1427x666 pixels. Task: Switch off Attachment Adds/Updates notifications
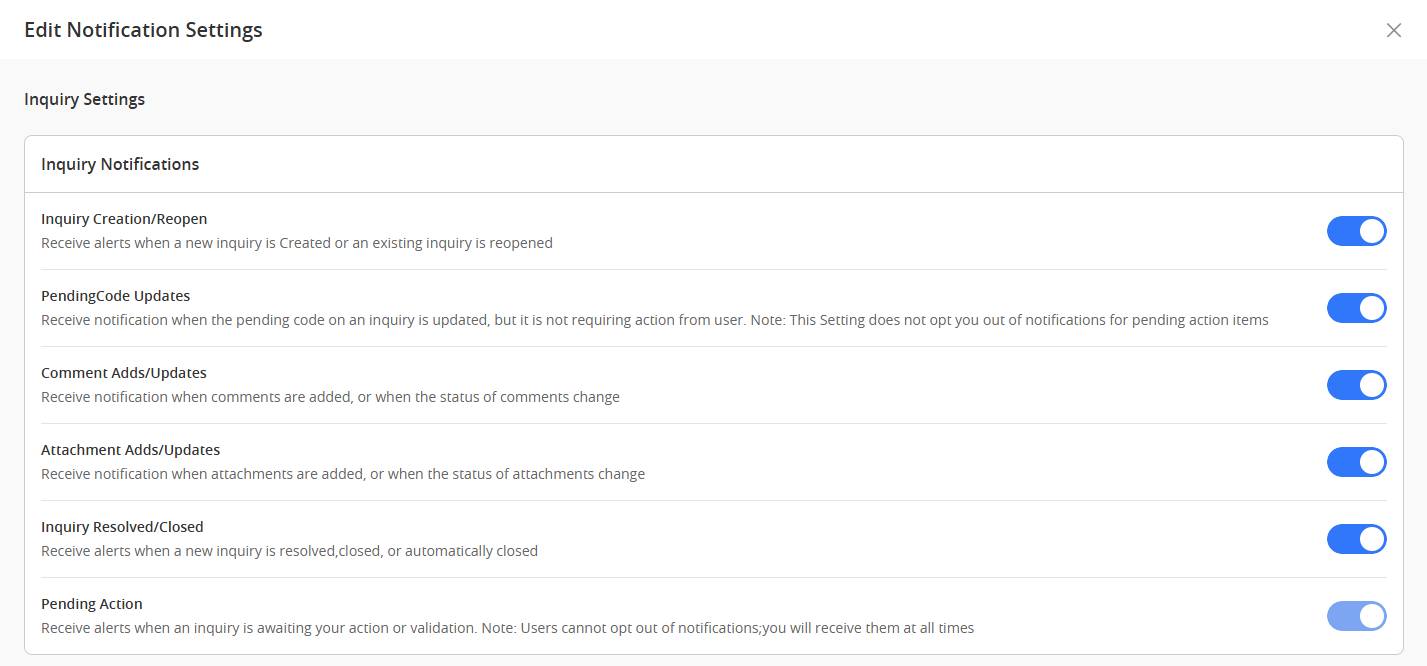pos(1356,462)
